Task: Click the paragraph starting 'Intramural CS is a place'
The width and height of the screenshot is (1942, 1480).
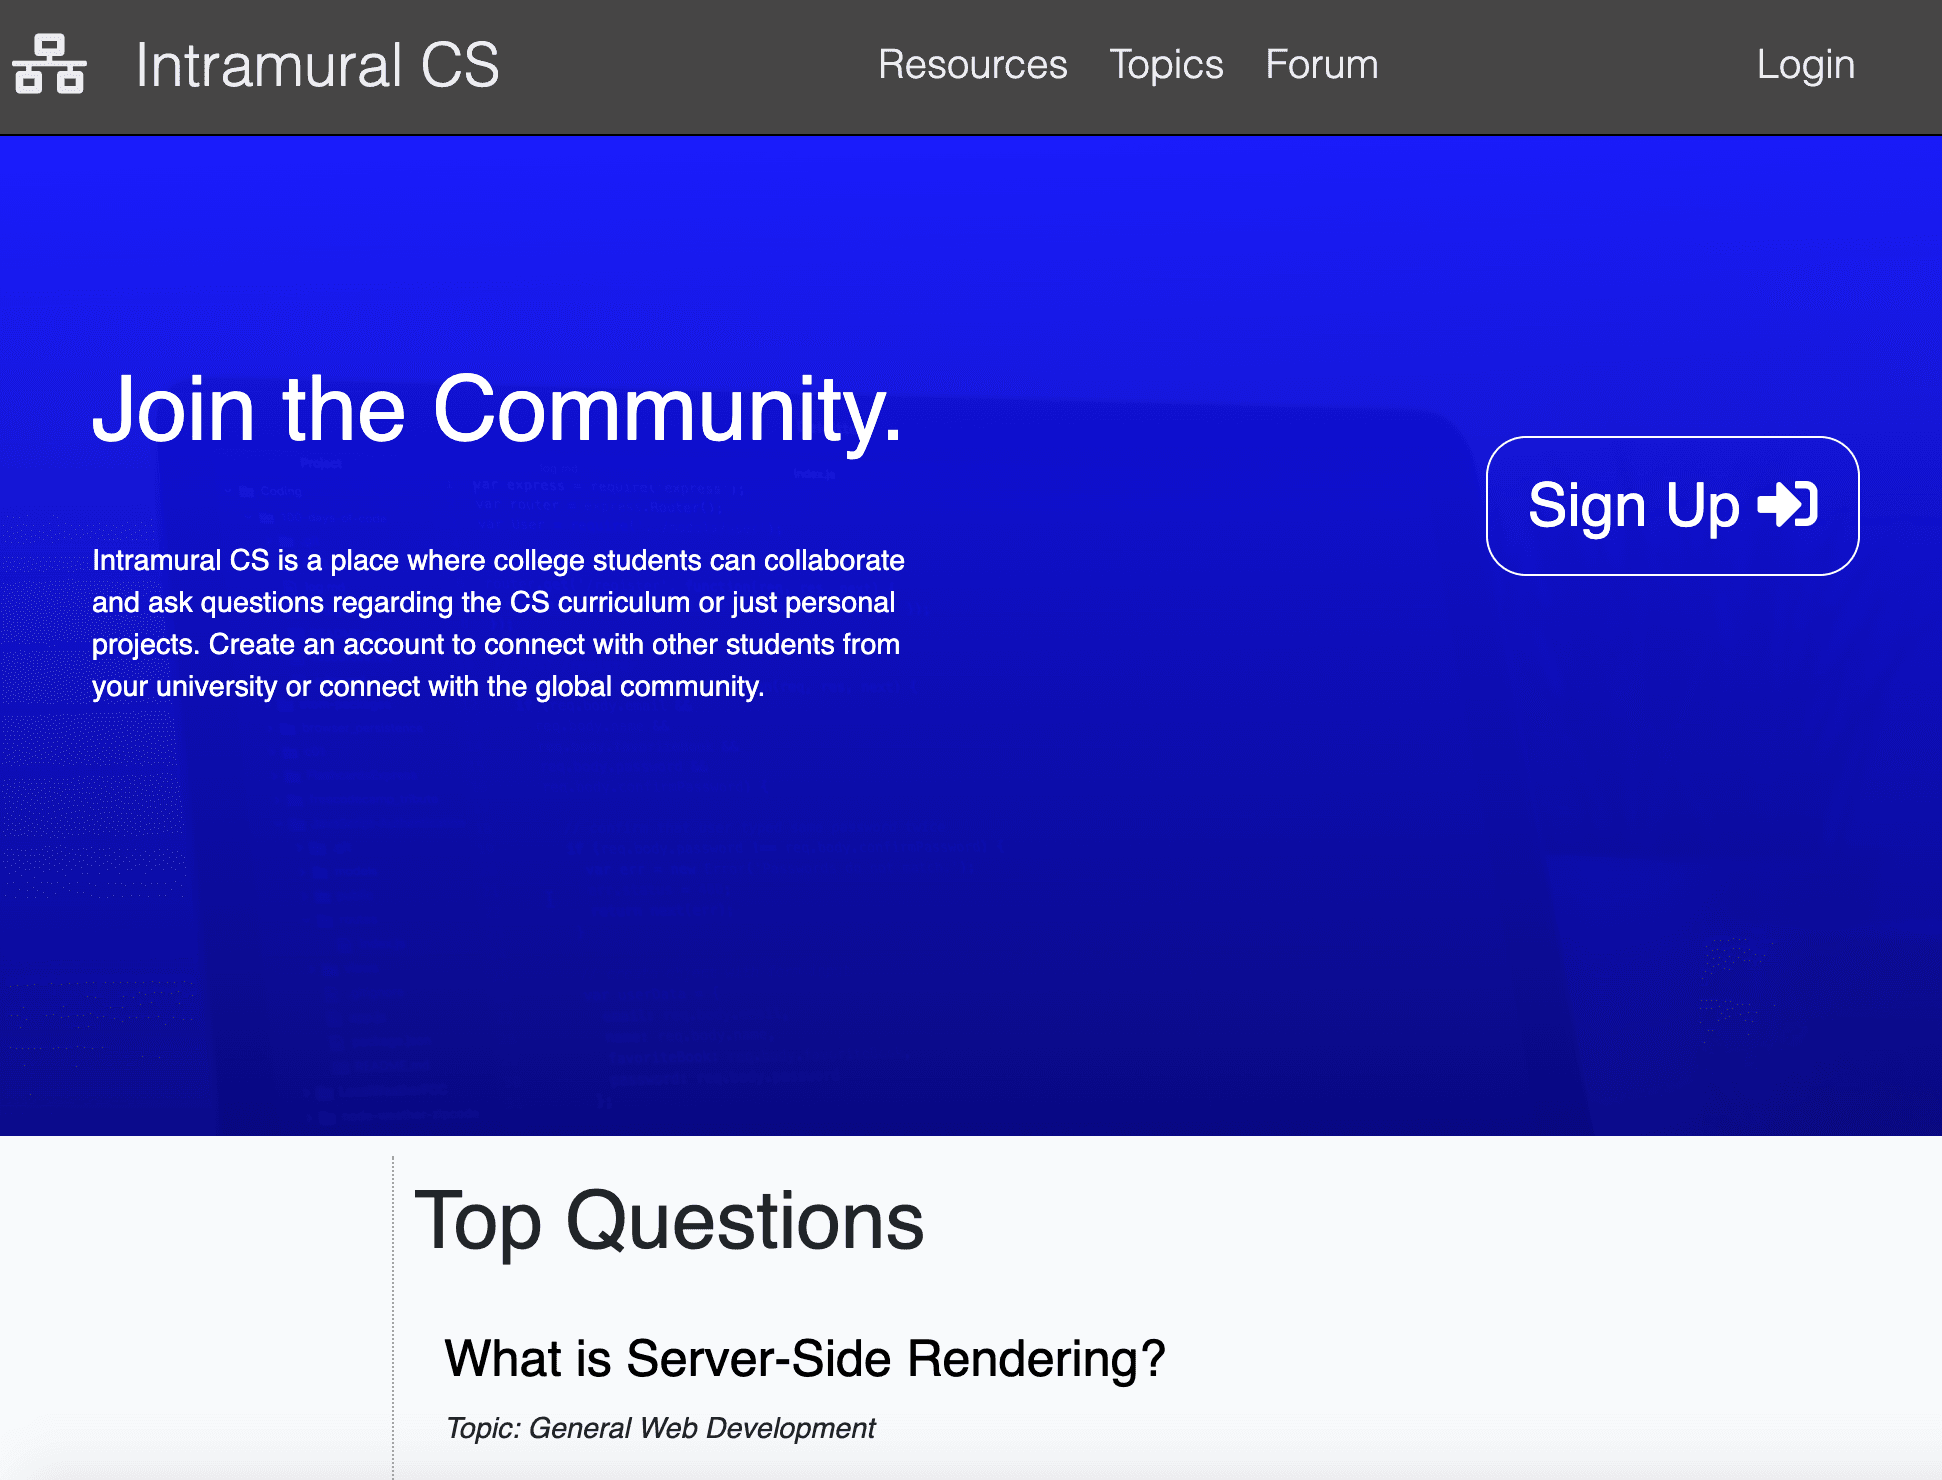Action: coord(498,623)
